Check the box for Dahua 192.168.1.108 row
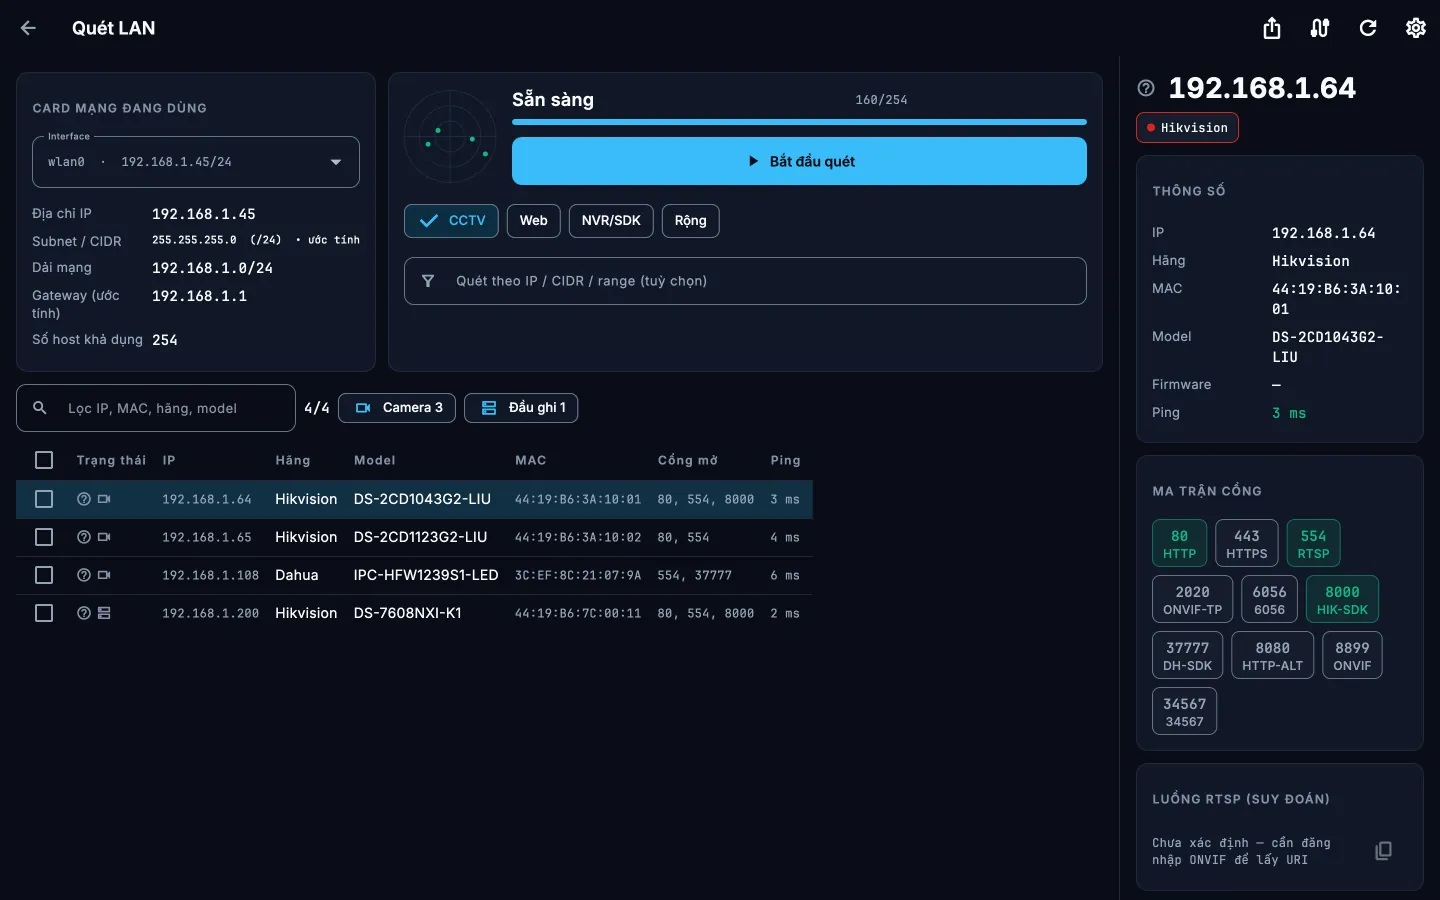The image size is (1440, 900). [x=44, y=575]
